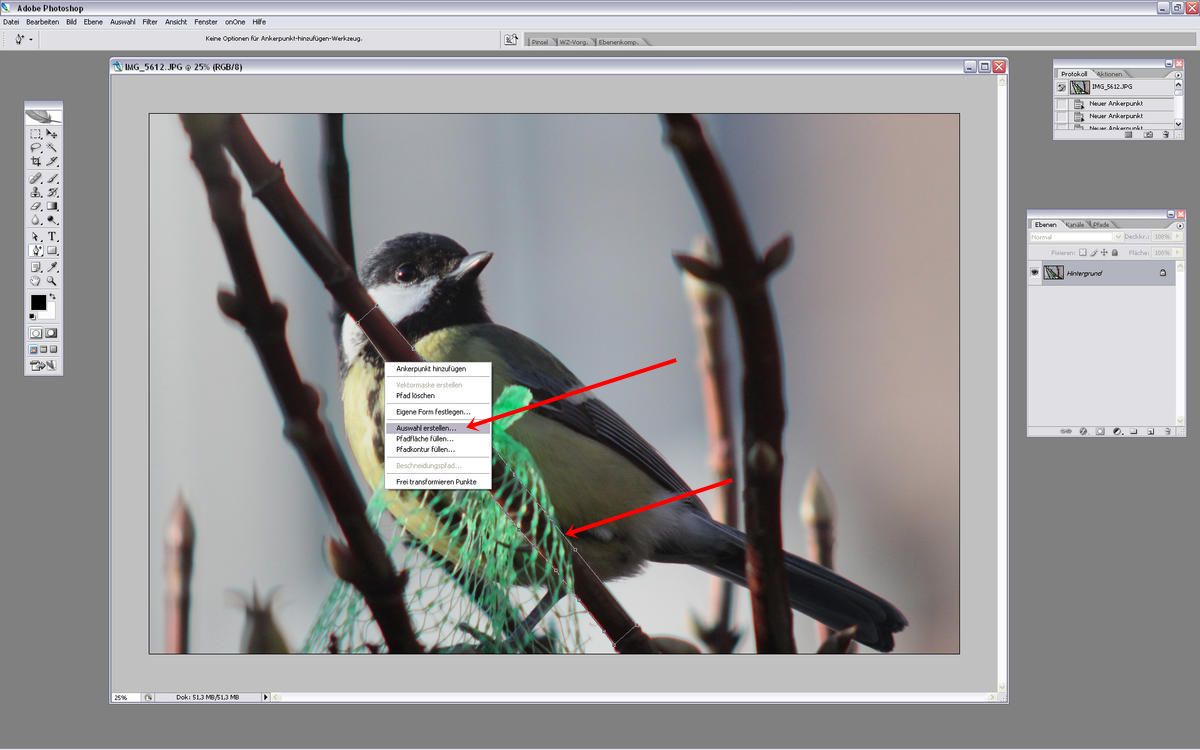Screen dimensions: 1200x750
Task: Select the Blur tool
Action: coord(35,219)
